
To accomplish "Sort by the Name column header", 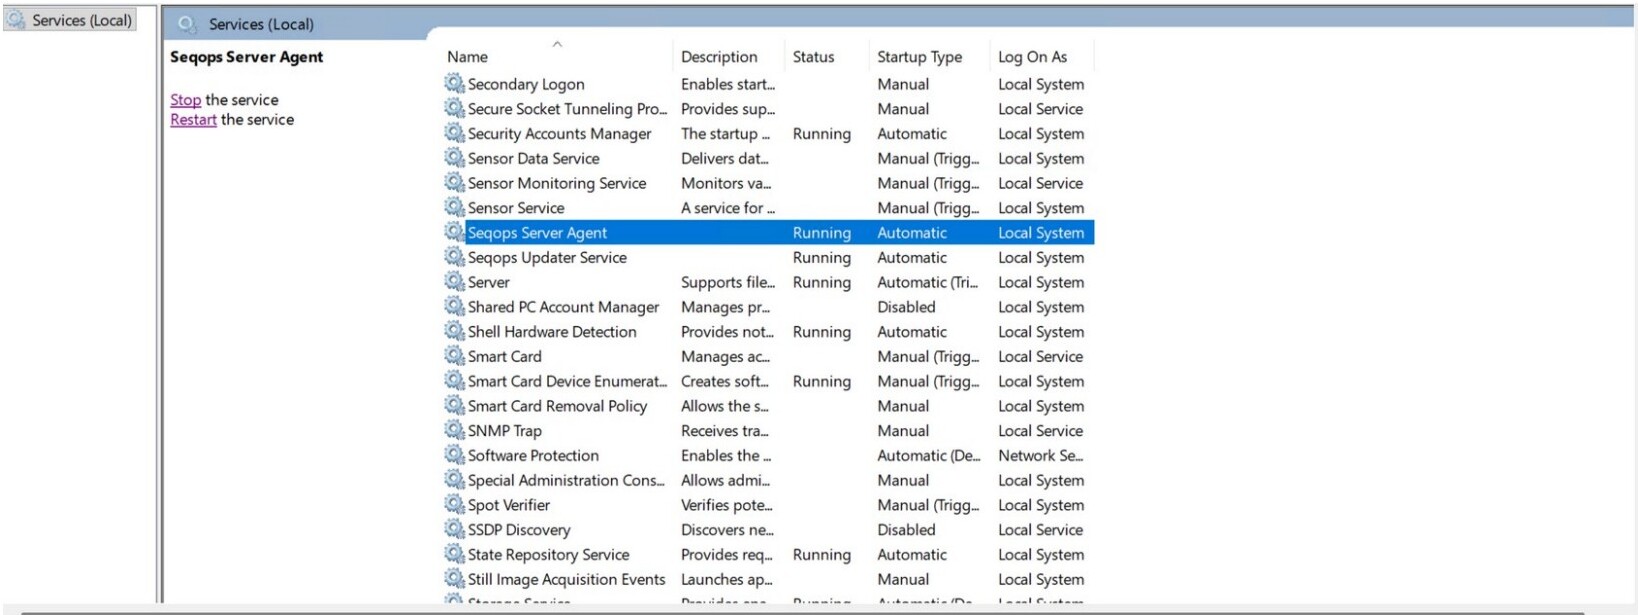I will pos(467,57).
